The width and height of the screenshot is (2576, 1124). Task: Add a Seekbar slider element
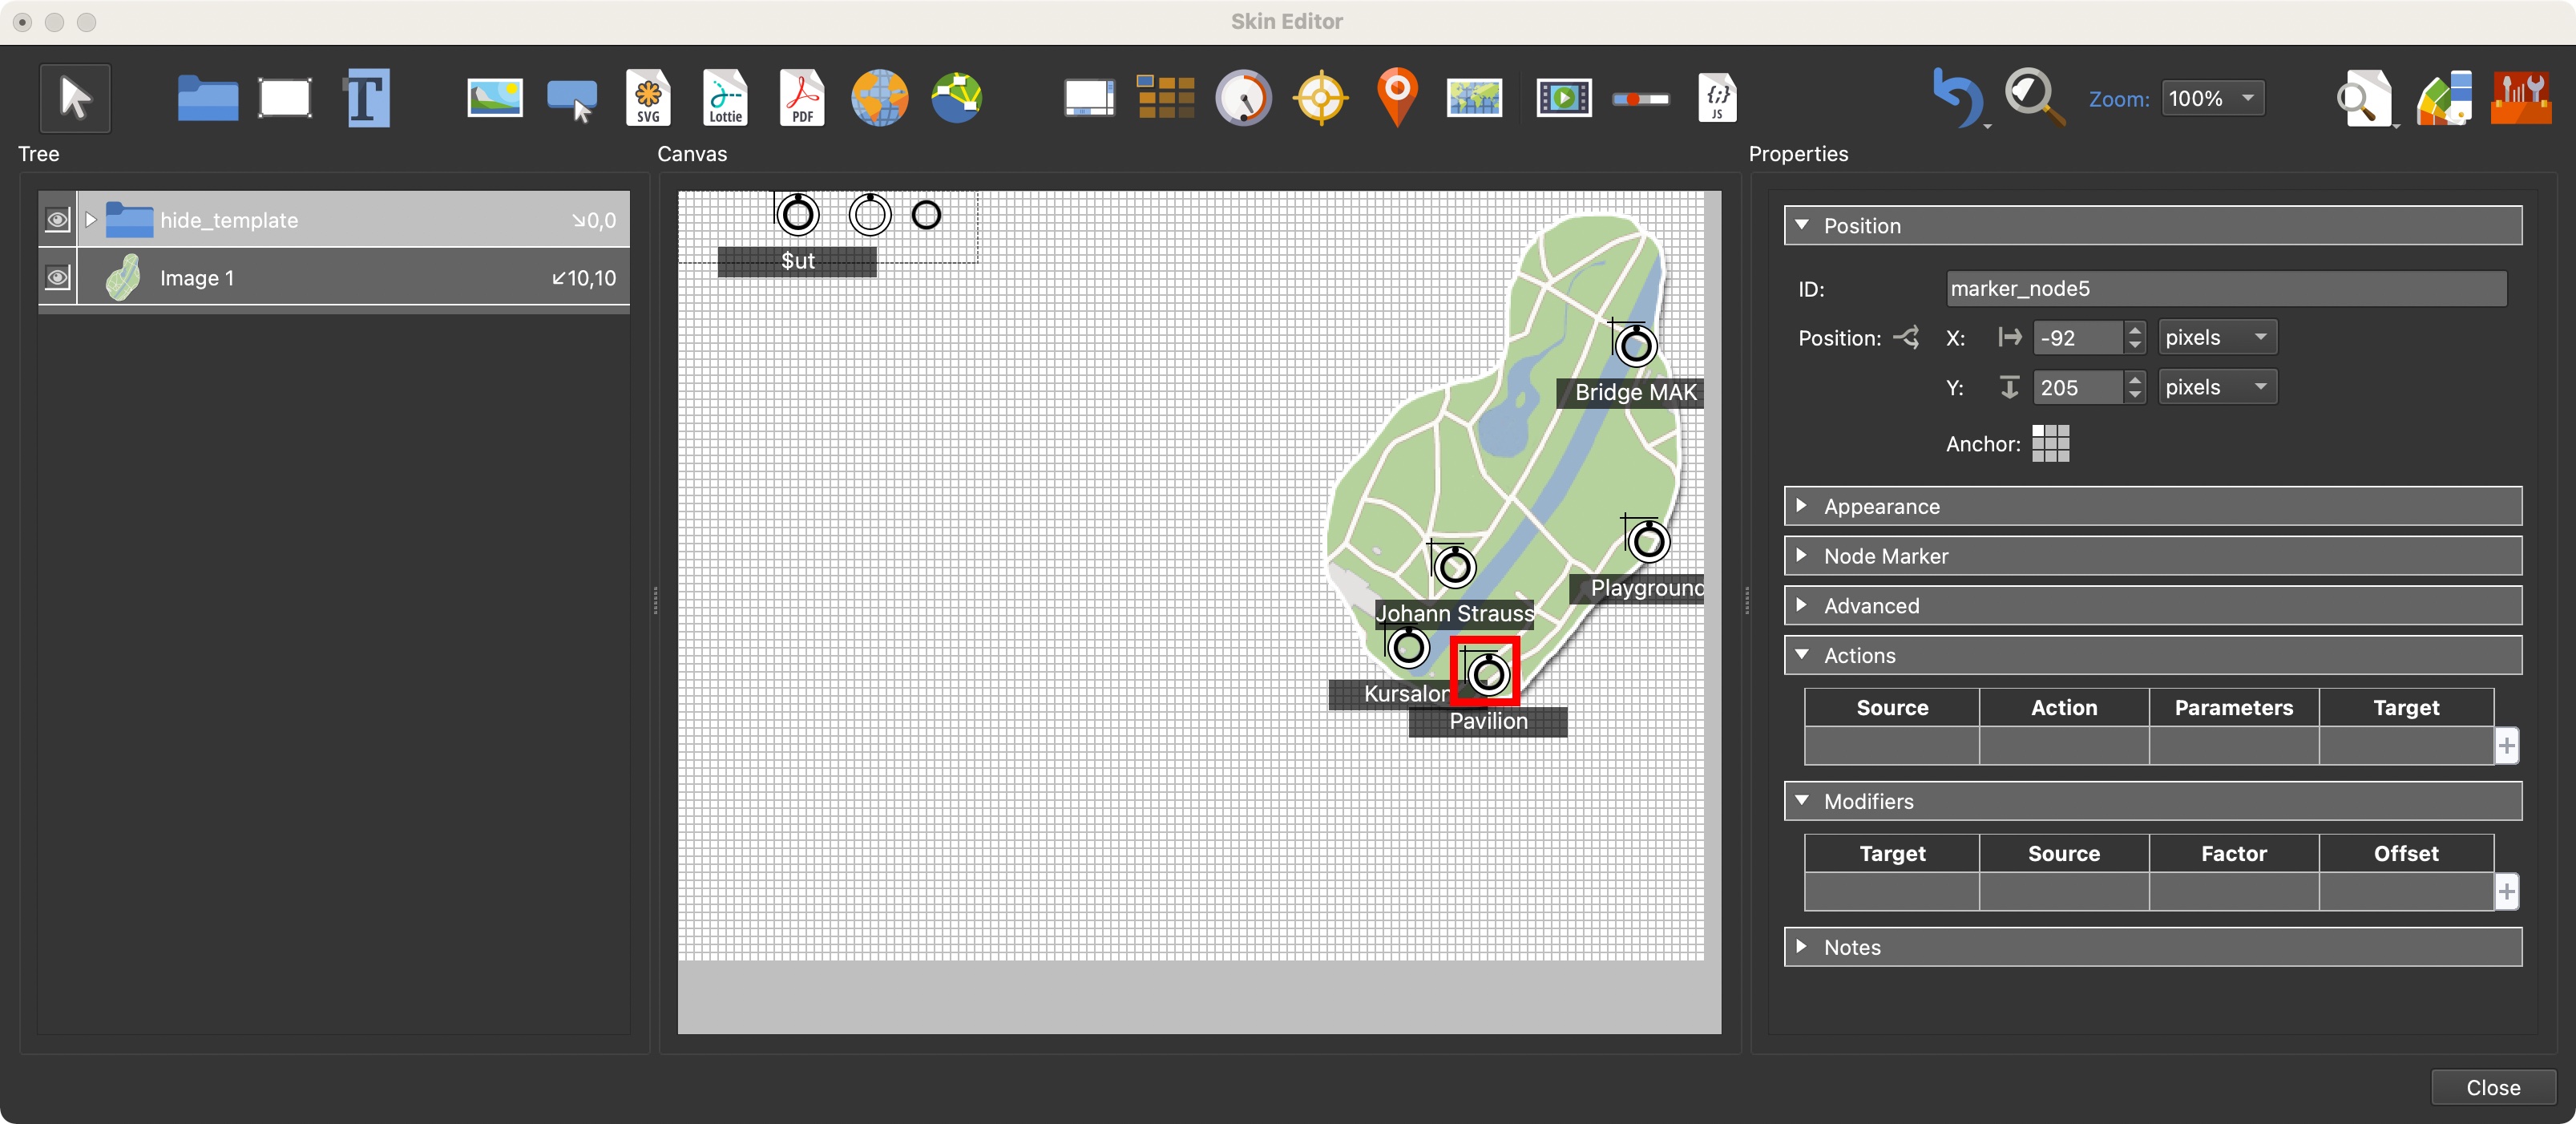[x=1640, y=99]
